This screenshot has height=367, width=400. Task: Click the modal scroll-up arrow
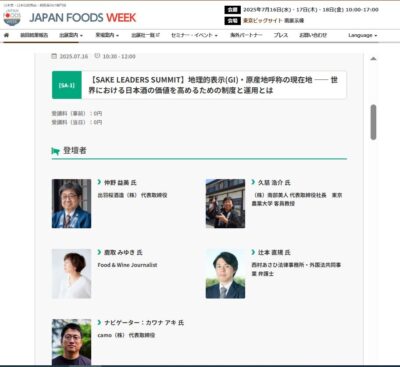coord(373,59)
